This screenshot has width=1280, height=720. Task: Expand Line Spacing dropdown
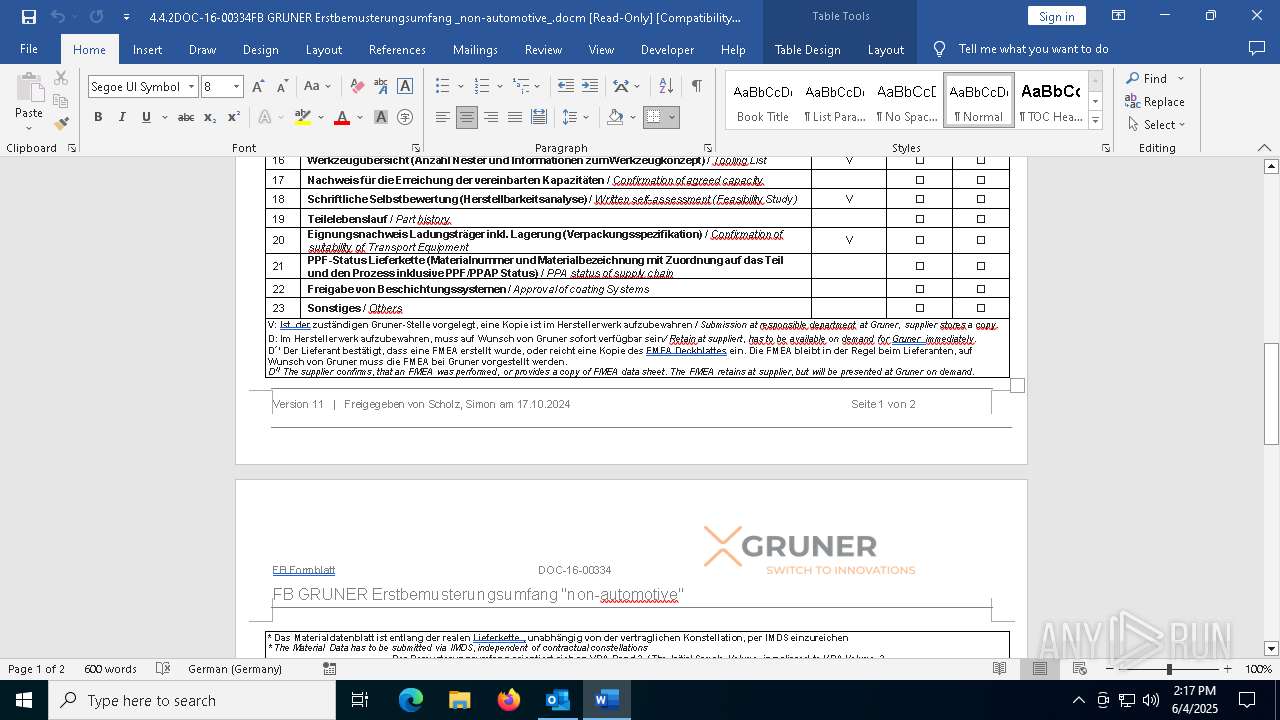pyautogui.click(x=585, y=117)
